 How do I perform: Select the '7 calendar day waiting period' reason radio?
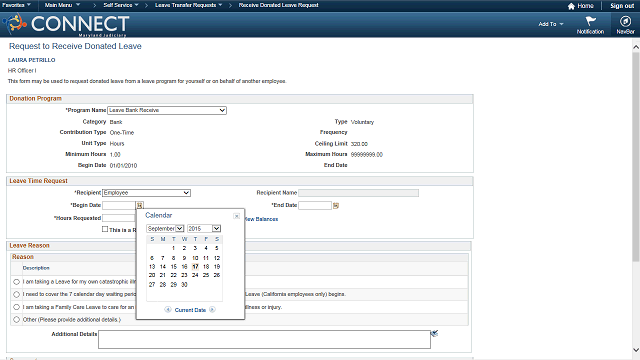pos(16,294)
